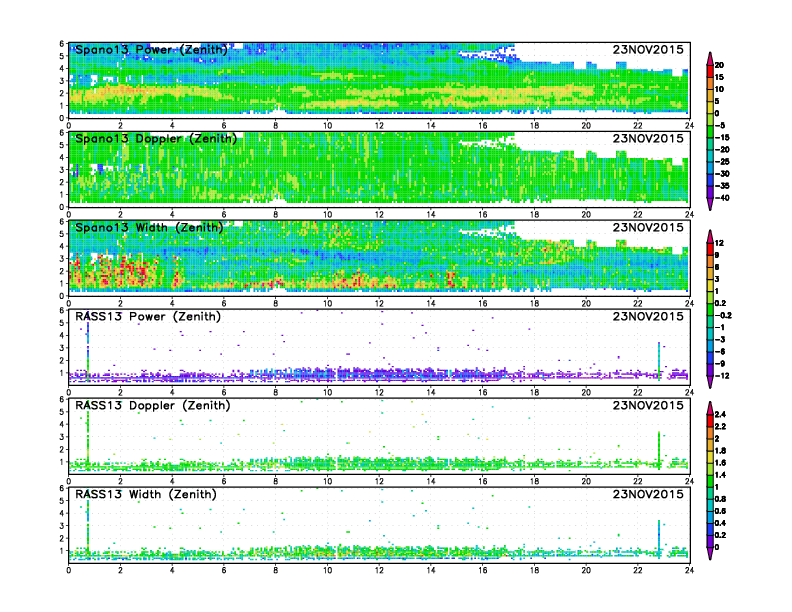This screenshot has width=792, height=612.
Task: Click the 23NOV2015 date in Spano13 Power panel
Action: (648, 49)
